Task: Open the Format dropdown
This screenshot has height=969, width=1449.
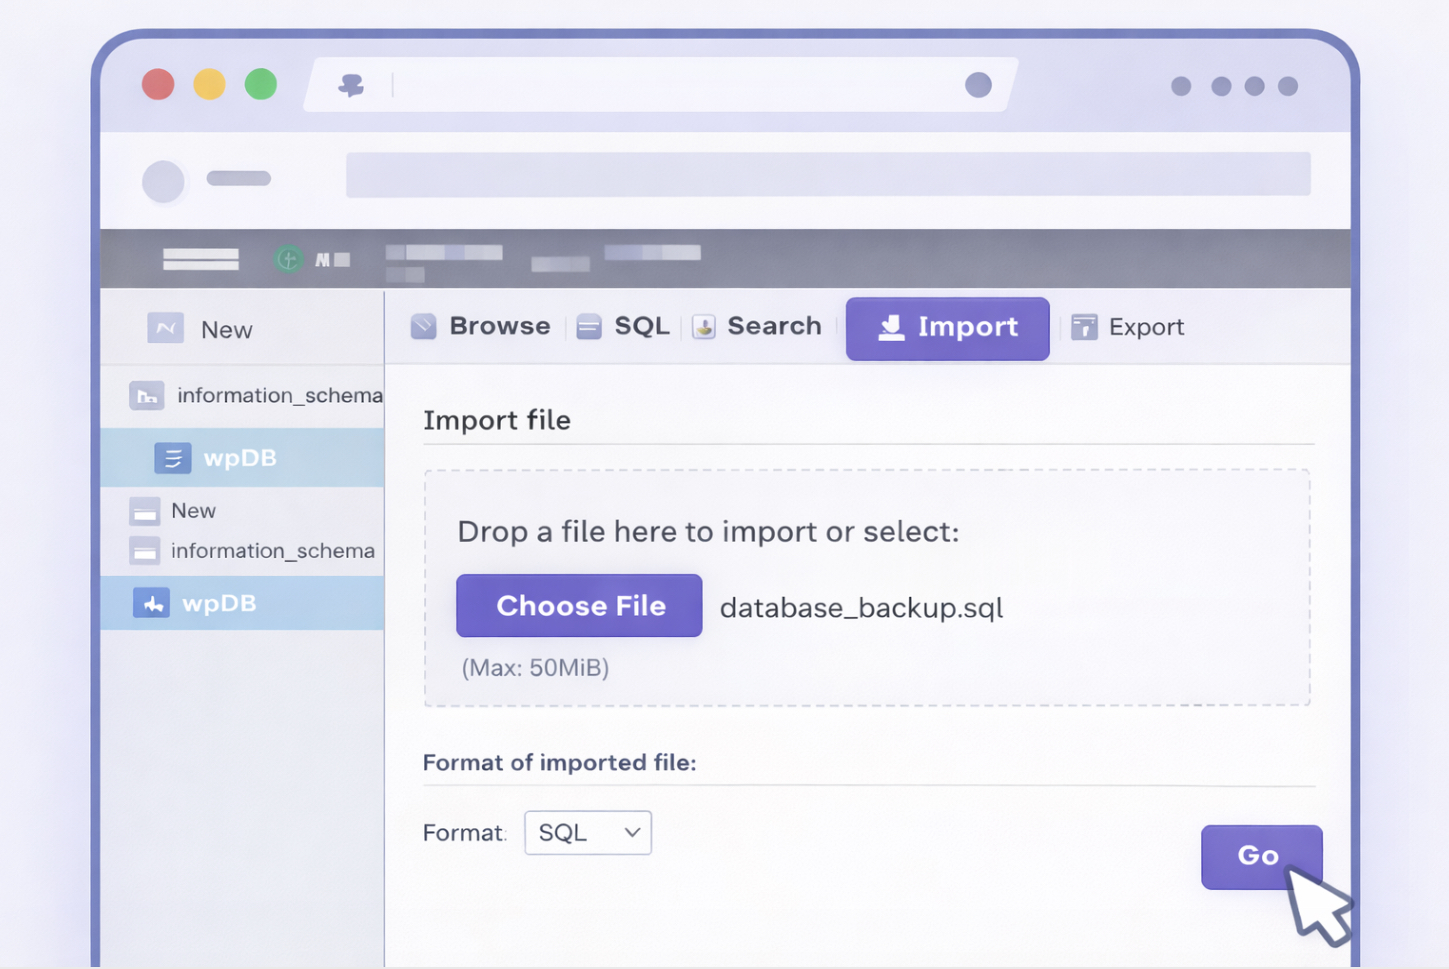Action: (x=587, y=832)
